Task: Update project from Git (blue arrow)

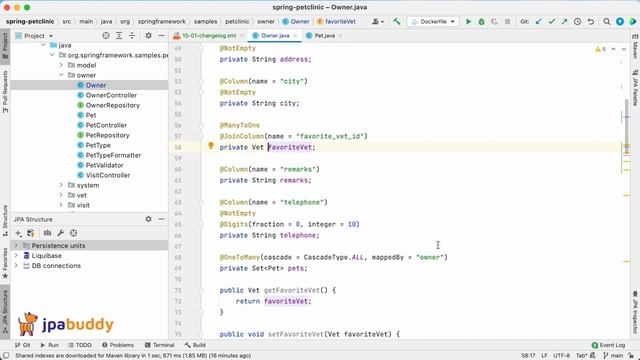Action: 539,21
